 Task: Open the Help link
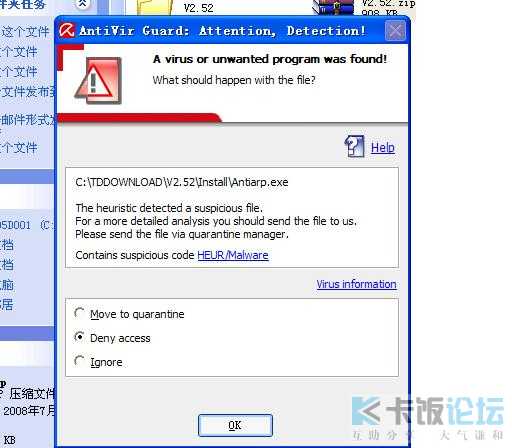pyautogui.click(x=383, y=147)
